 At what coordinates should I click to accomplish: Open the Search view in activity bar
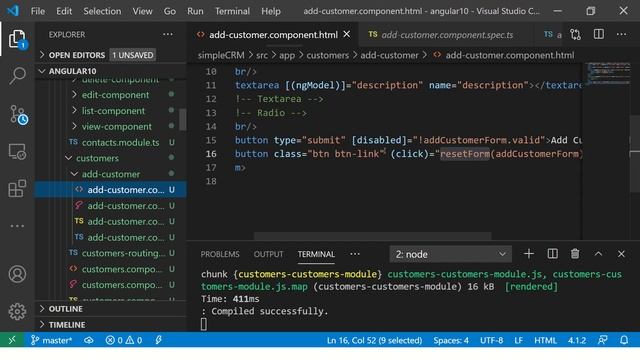click(17, 76)
